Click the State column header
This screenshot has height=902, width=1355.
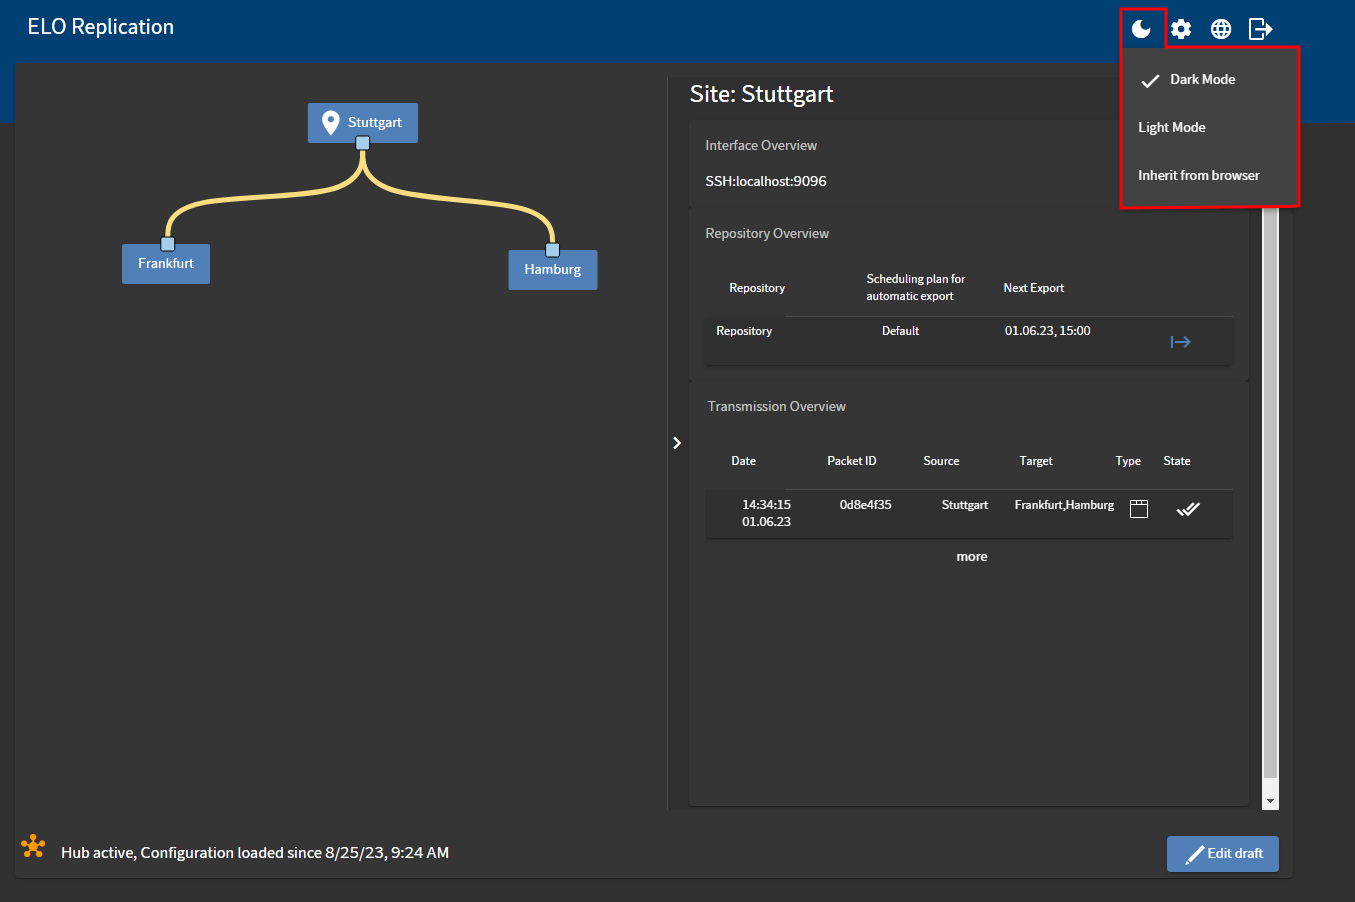tap(1177, 461)
